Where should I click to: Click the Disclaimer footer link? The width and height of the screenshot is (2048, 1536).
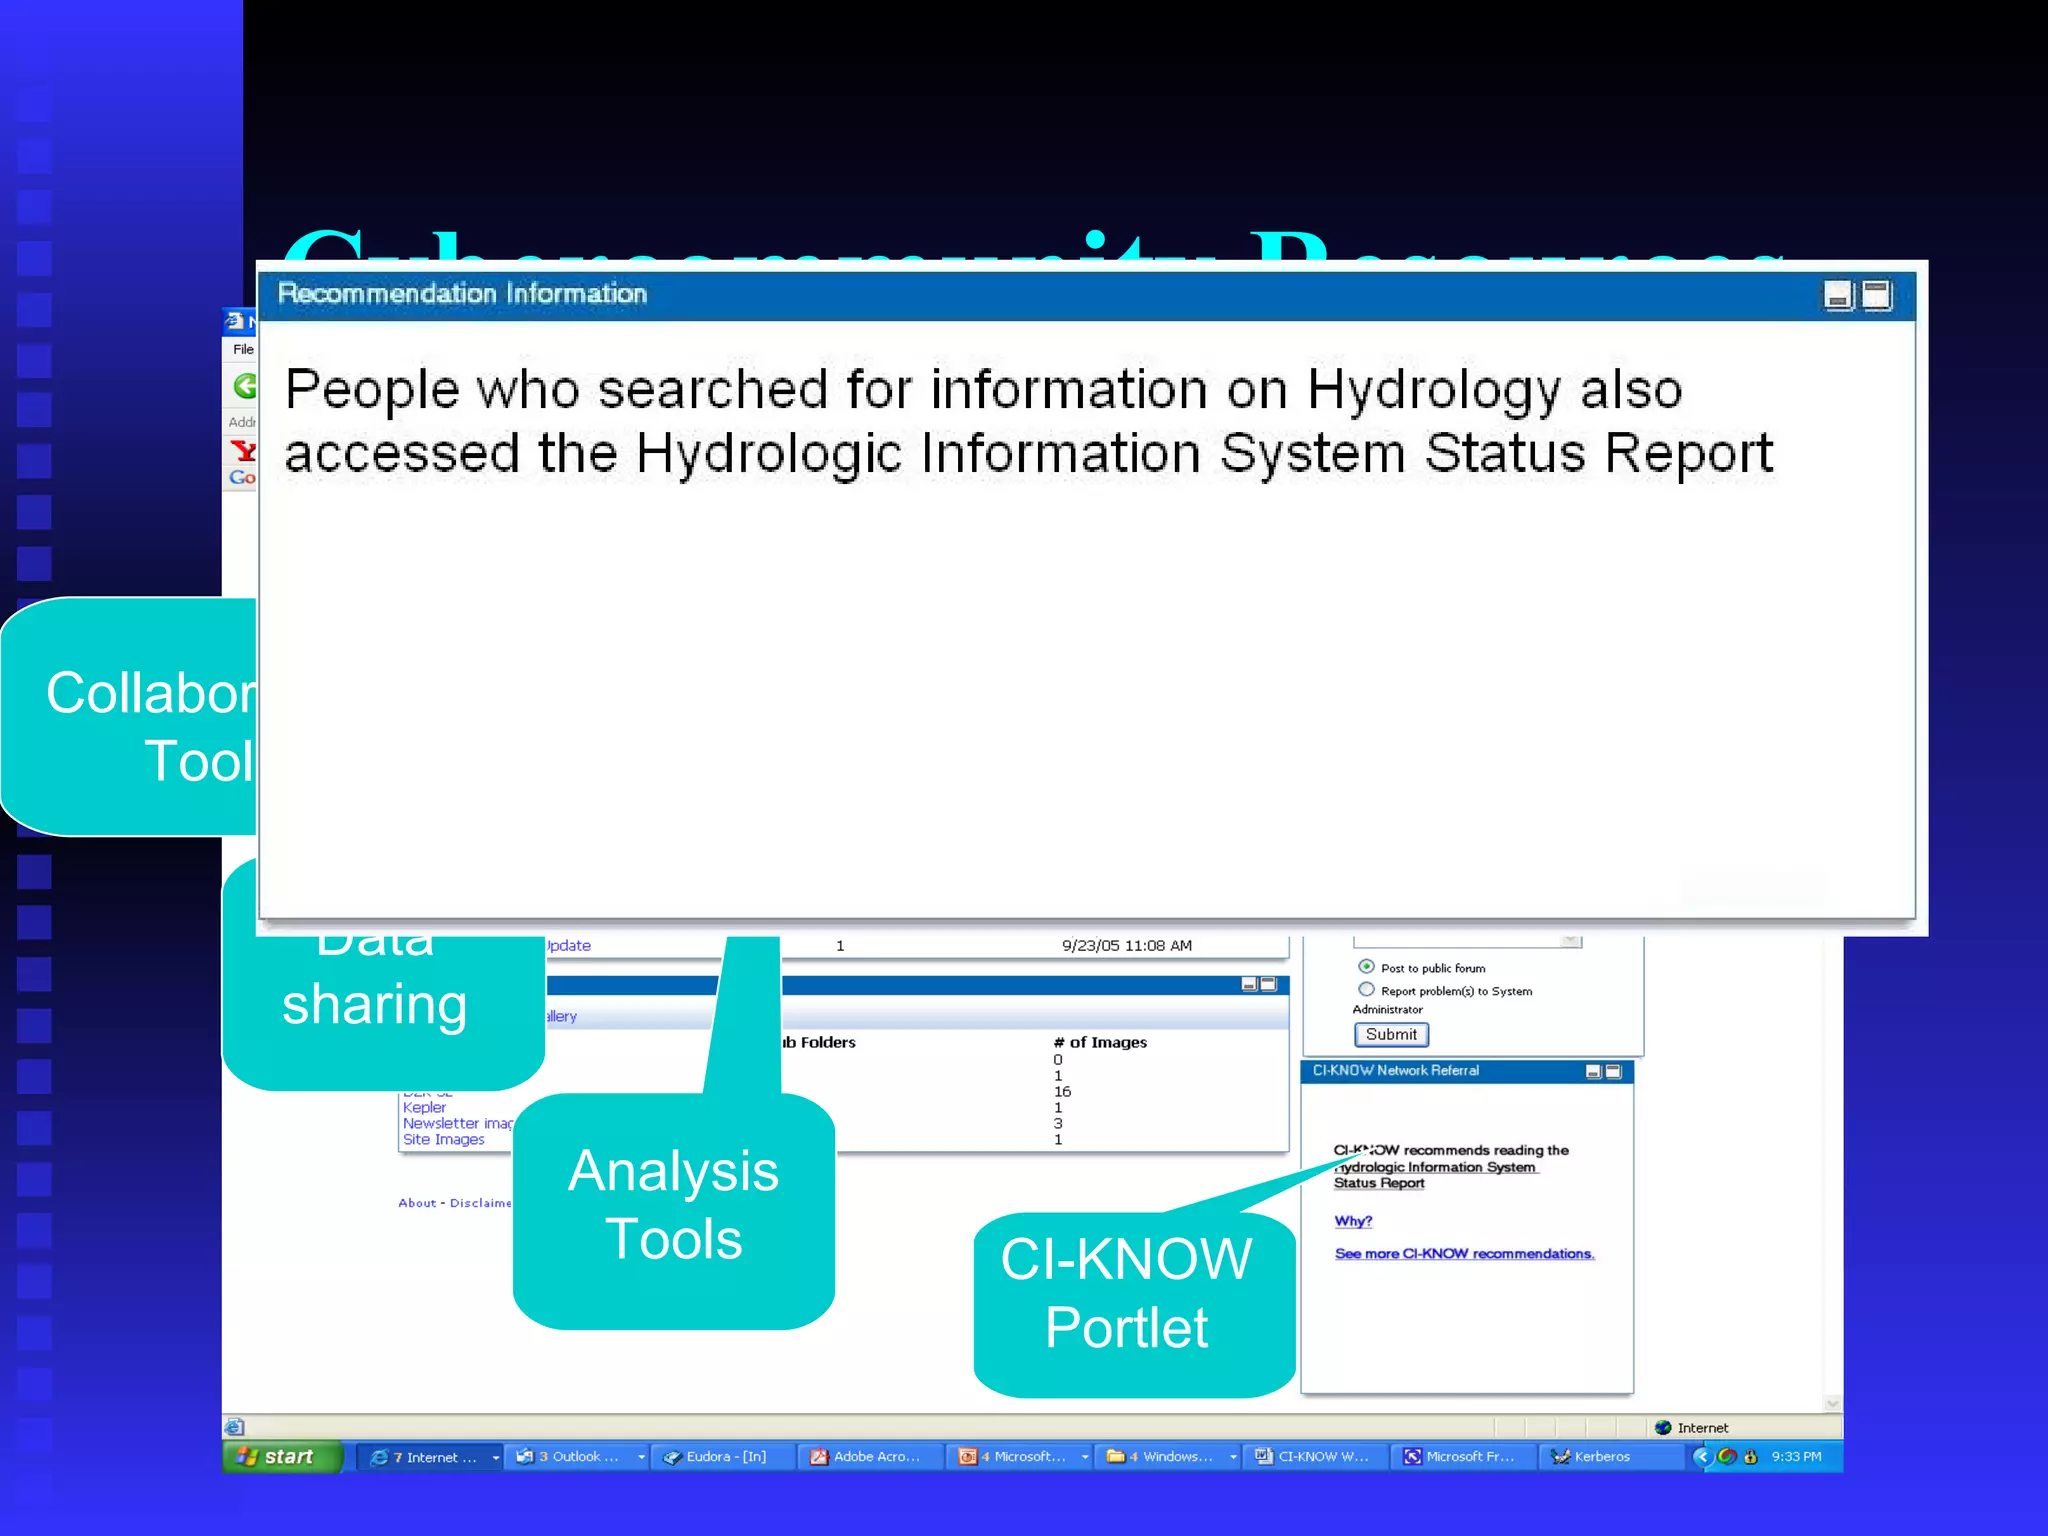481,1203
